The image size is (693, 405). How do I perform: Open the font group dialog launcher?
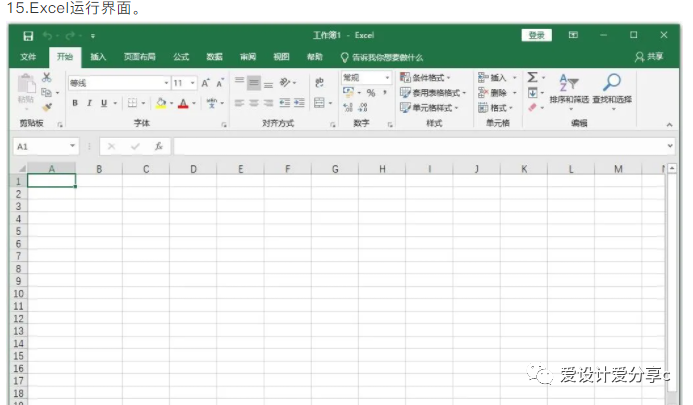224,125
